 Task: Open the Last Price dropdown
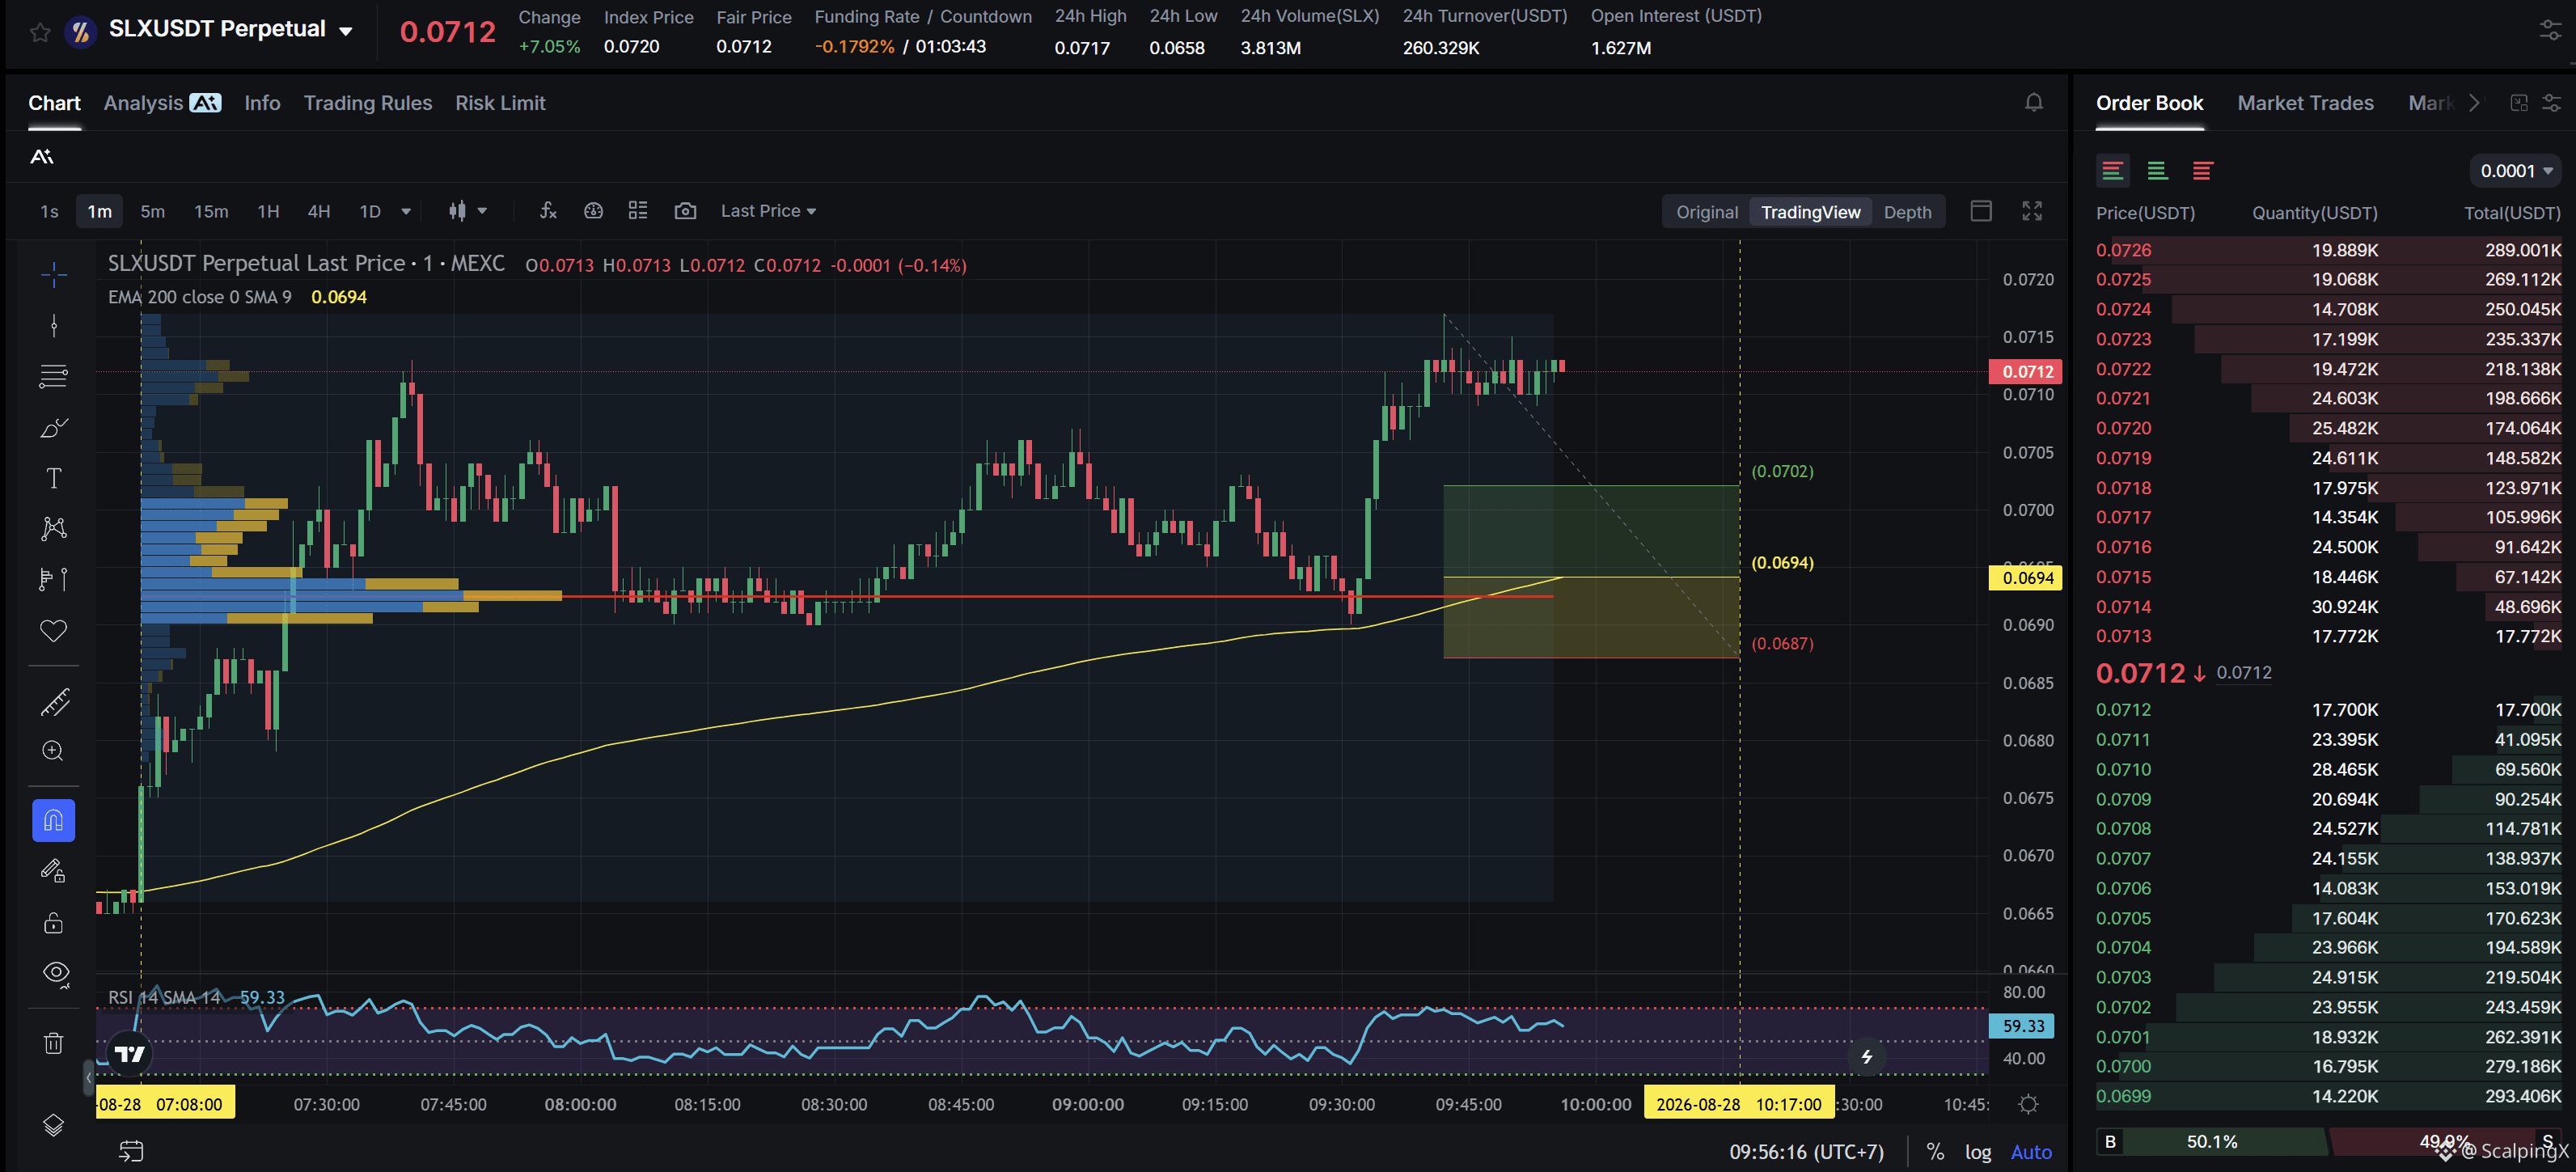tap(768, 211)
